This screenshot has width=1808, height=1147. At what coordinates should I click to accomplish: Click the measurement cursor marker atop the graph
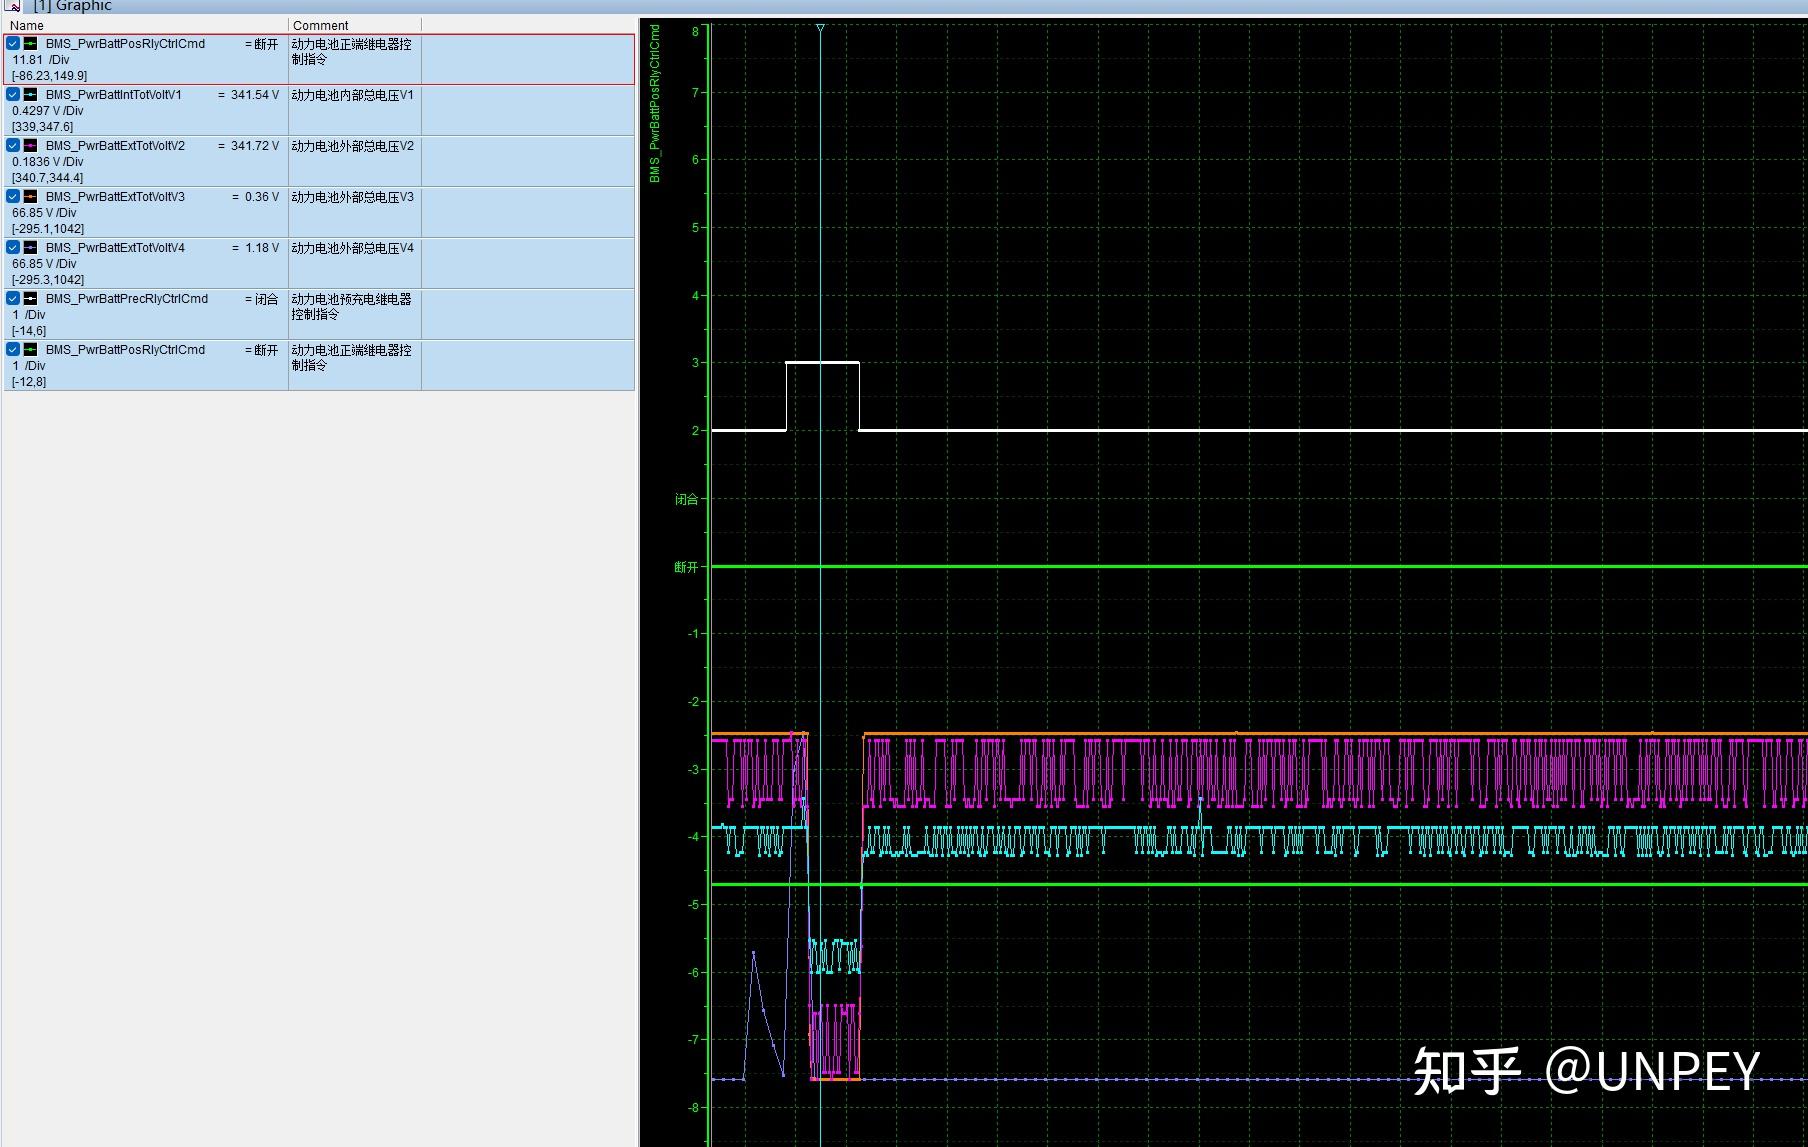[x=820, y=29]
